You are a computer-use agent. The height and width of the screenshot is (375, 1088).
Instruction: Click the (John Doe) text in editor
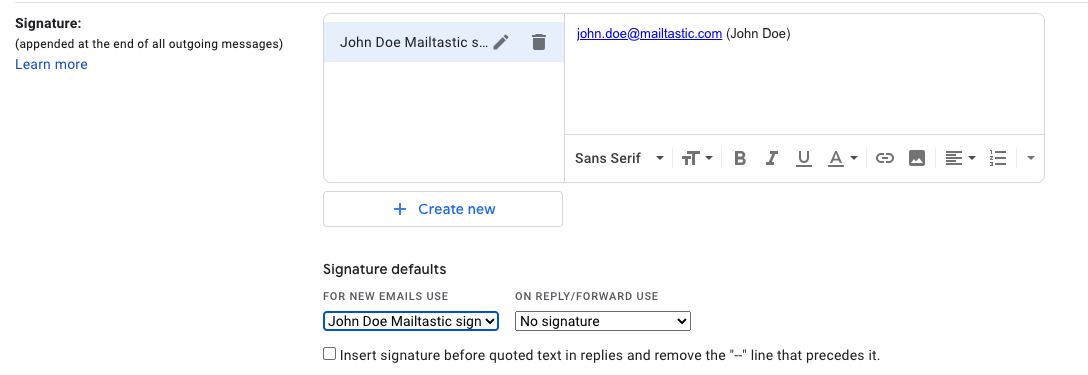(758, 33)
